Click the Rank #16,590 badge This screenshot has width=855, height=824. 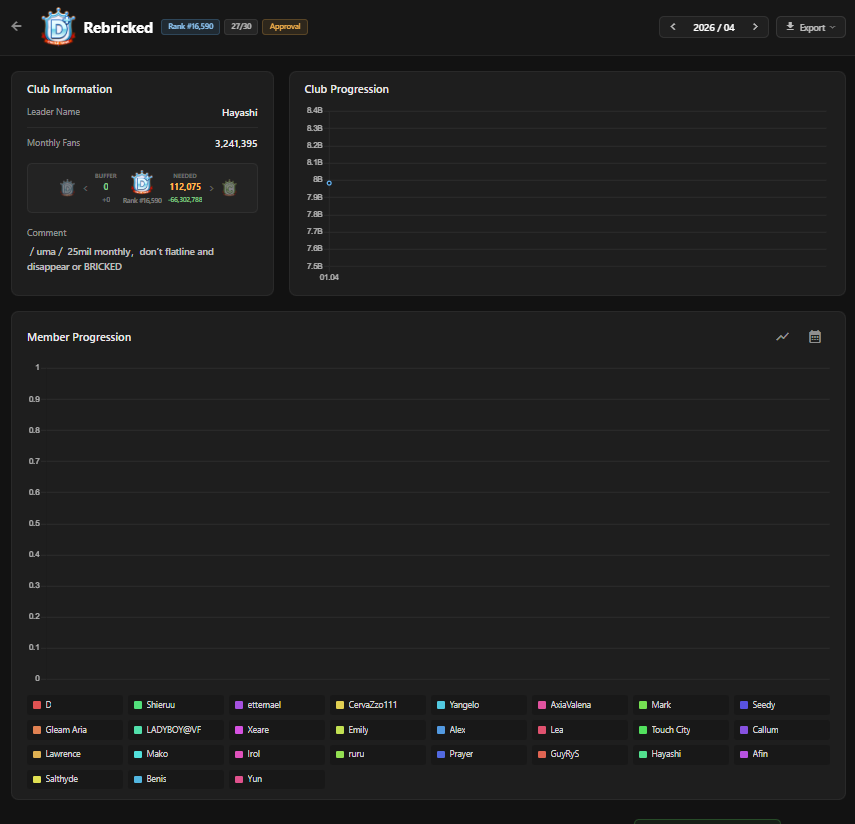click(x=190, y=27)
